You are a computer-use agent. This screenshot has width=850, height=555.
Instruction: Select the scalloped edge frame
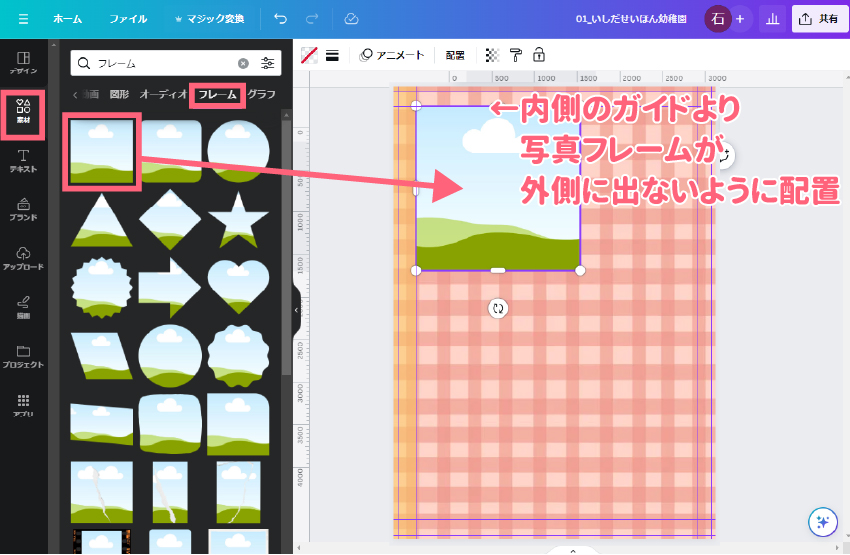(239, 356)
